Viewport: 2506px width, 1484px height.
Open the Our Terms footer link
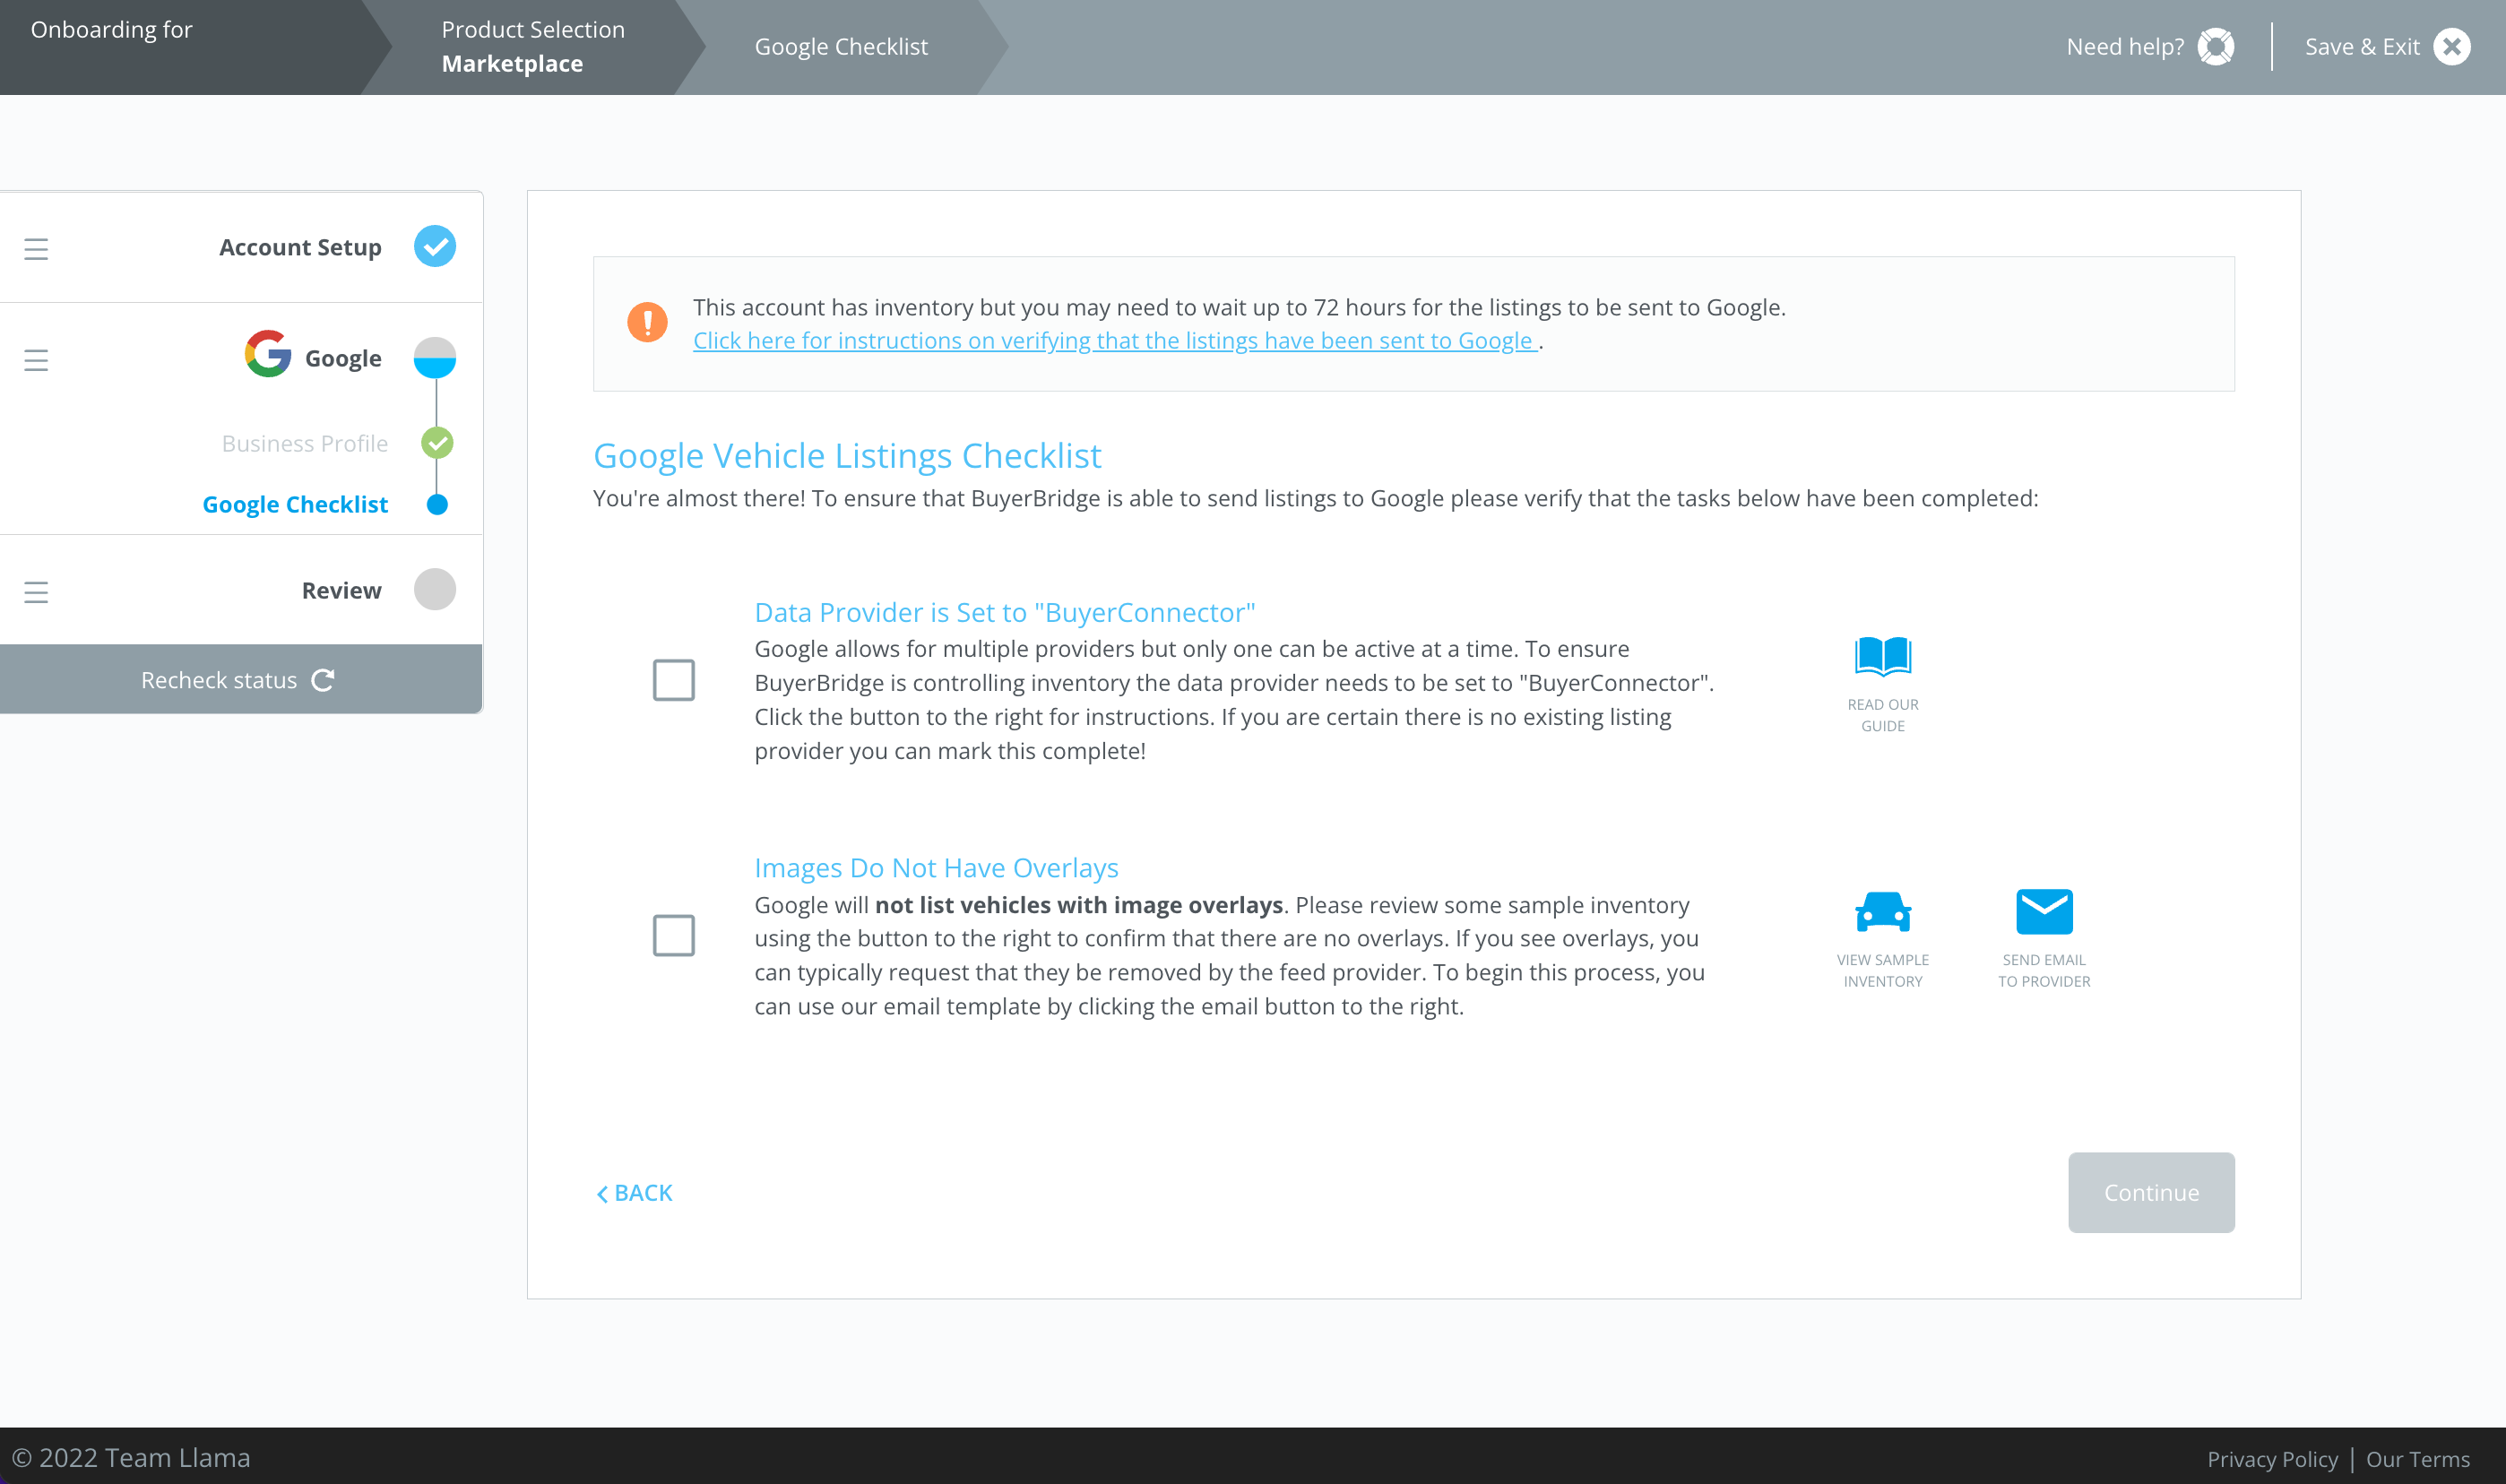pyautogui.click(x=2417, y=1459)
